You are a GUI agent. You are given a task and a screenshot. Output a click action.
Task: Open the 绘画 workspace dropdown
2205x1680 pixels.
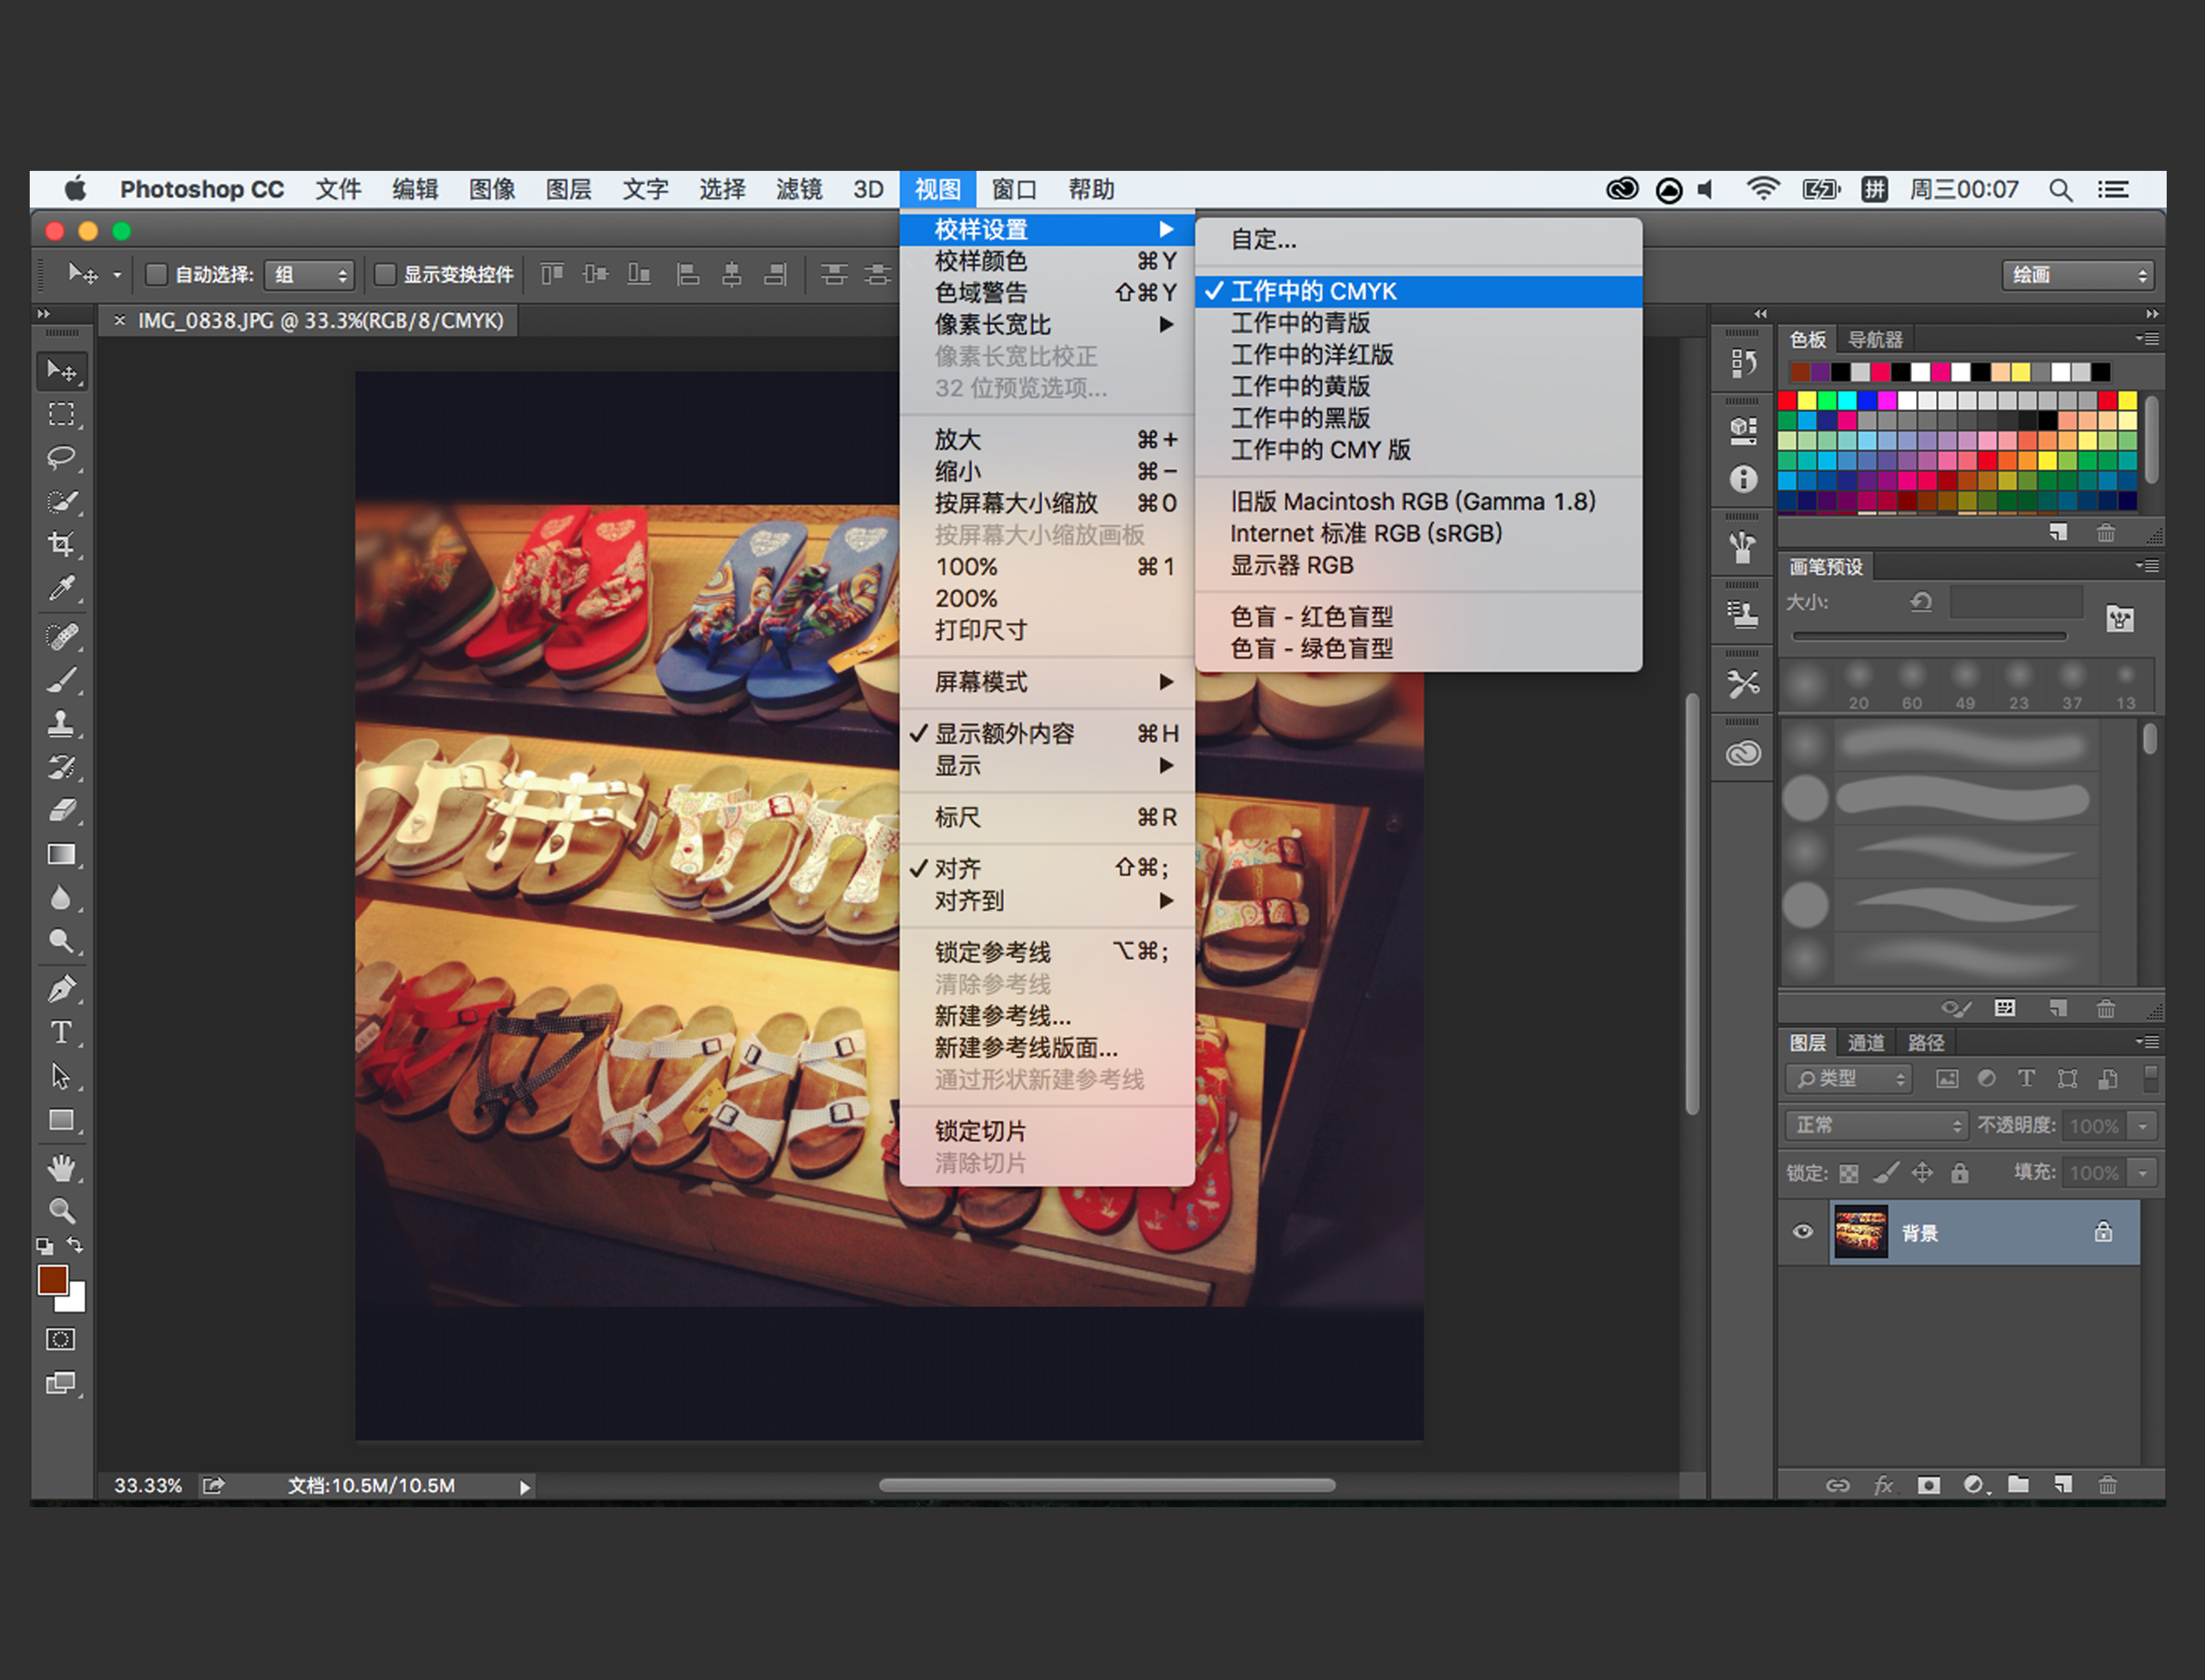[x=2077, y=275]
